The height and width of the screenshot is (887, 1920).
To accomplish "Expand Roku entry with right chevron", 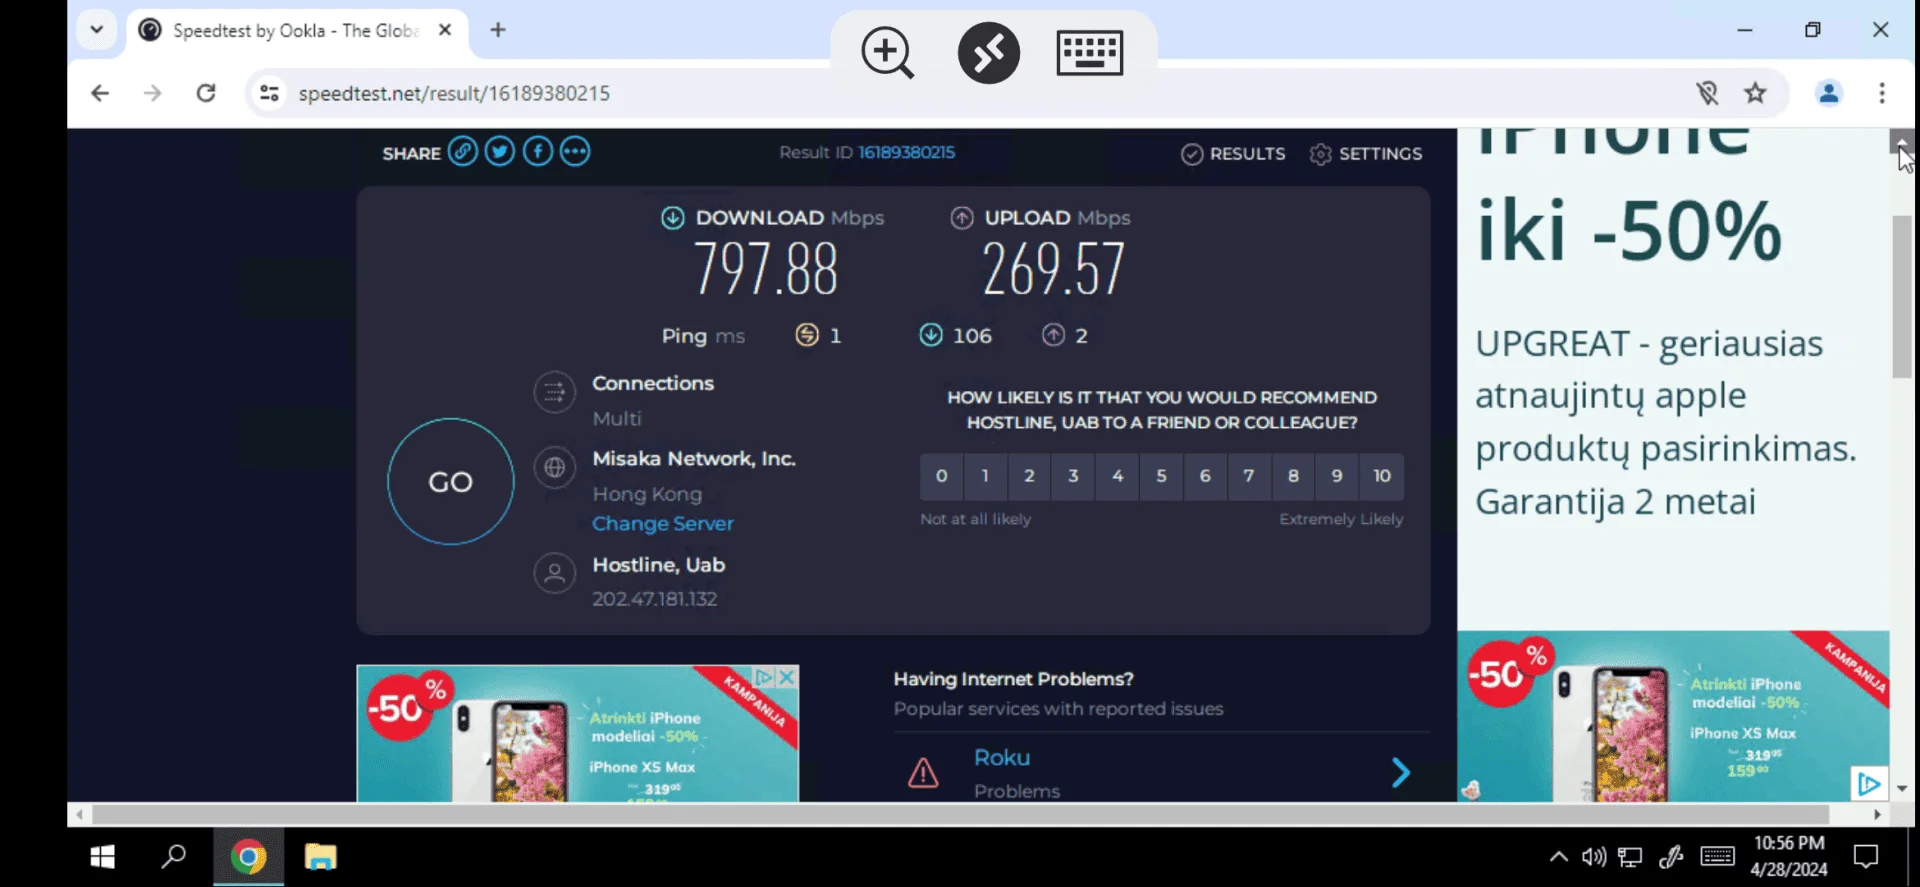I will 1401,772.
